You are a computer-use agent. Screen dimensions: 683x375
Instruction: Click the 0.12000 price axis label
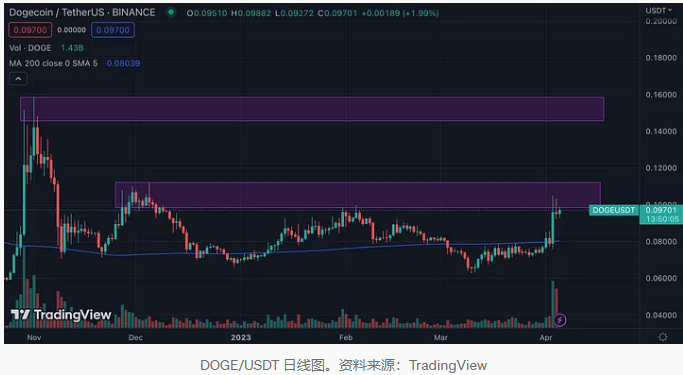pos(661,168)
